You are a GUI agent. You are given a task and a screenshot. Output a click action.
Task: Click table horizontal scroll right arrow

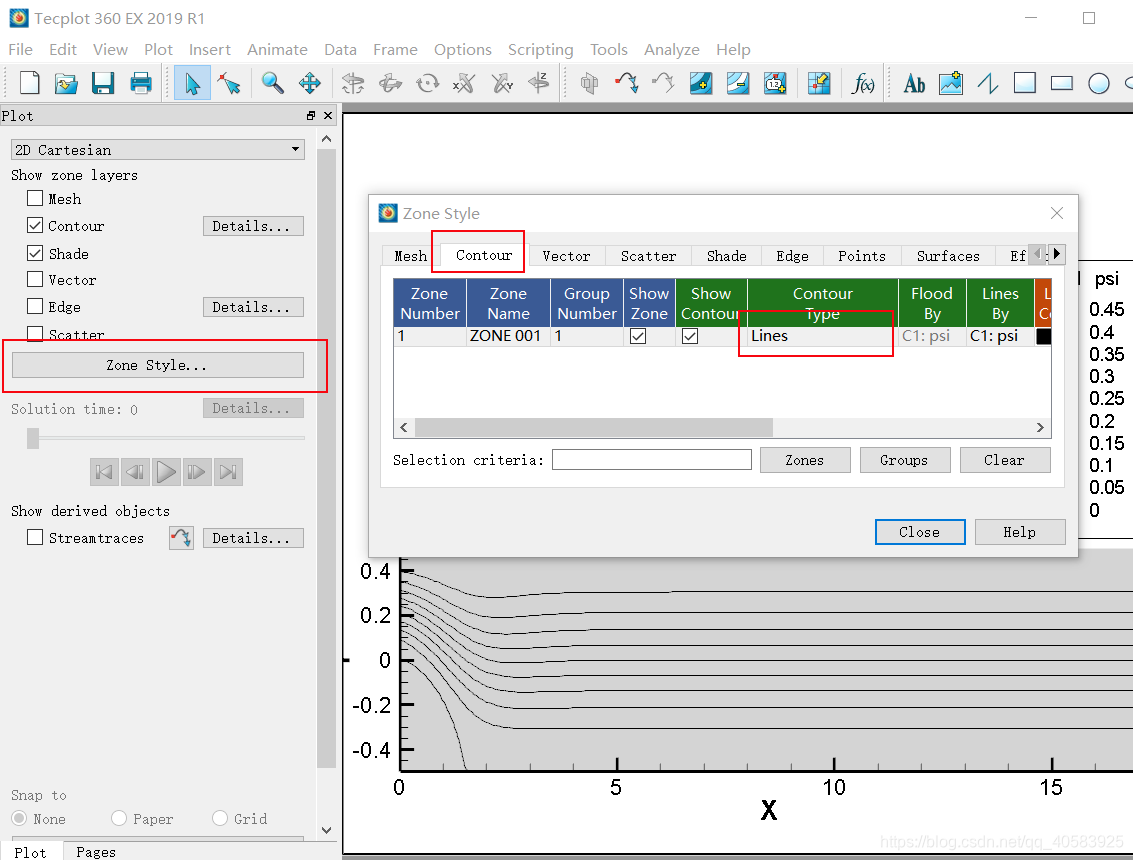[x=1041, y=428]
